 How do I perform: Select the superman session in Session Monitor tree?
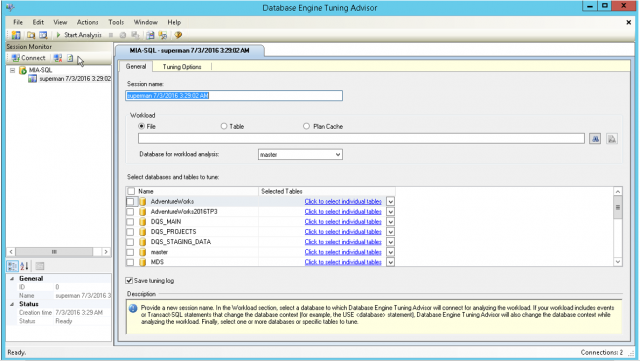[x=69, y=78]
